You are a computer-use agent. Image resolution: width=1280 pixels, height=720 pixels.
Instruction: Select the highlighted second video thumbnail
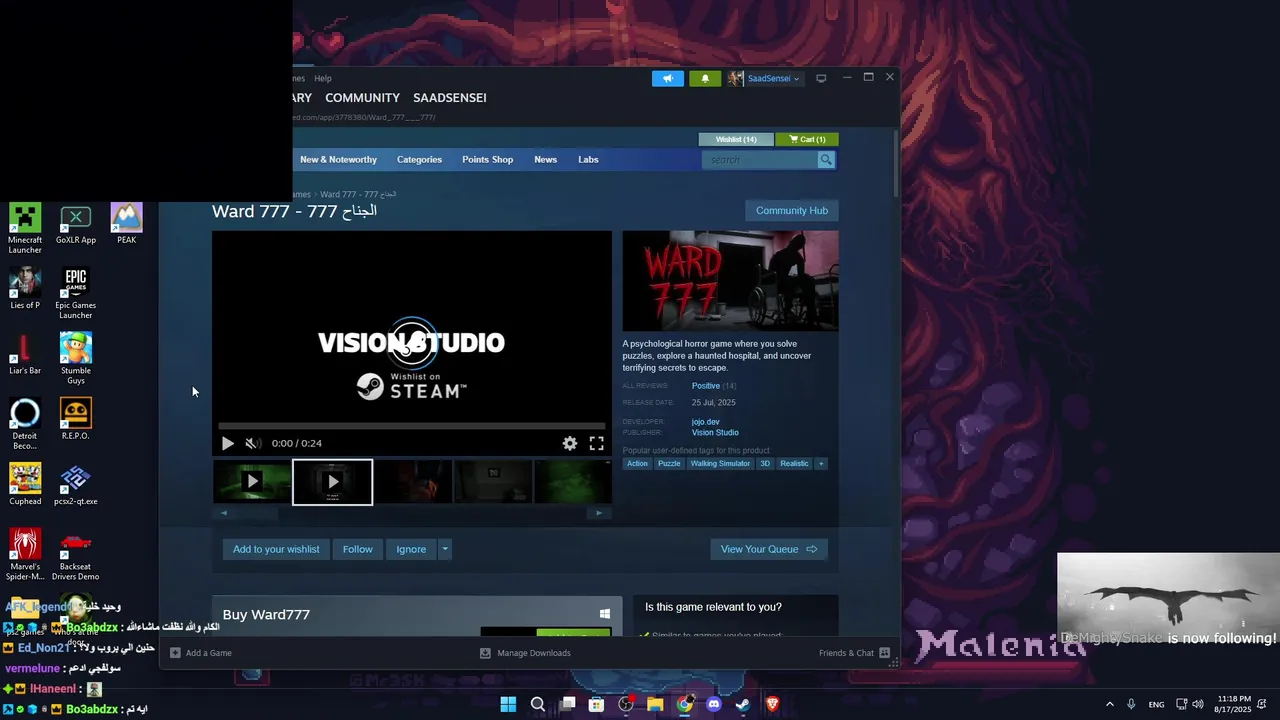pos(333,482)
